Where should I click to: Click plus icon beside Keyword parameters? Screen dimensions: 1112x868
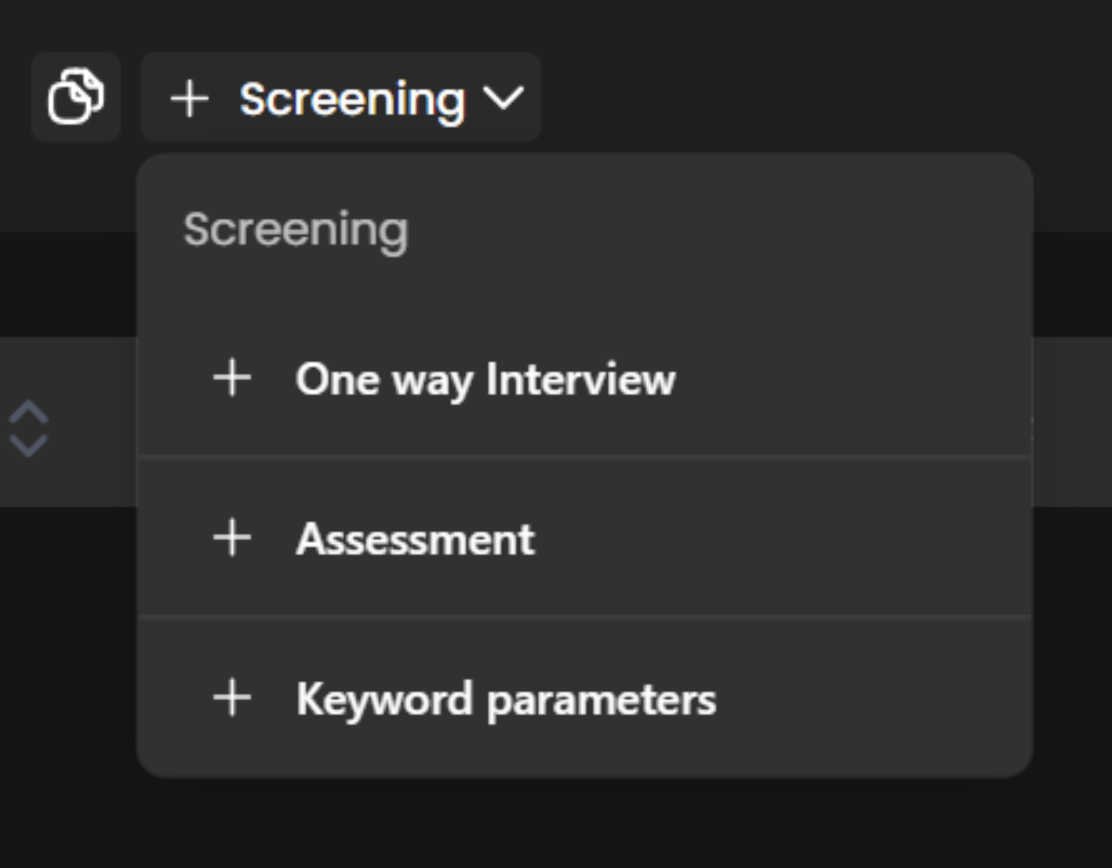pyautogui.click(x=232, y=698)
